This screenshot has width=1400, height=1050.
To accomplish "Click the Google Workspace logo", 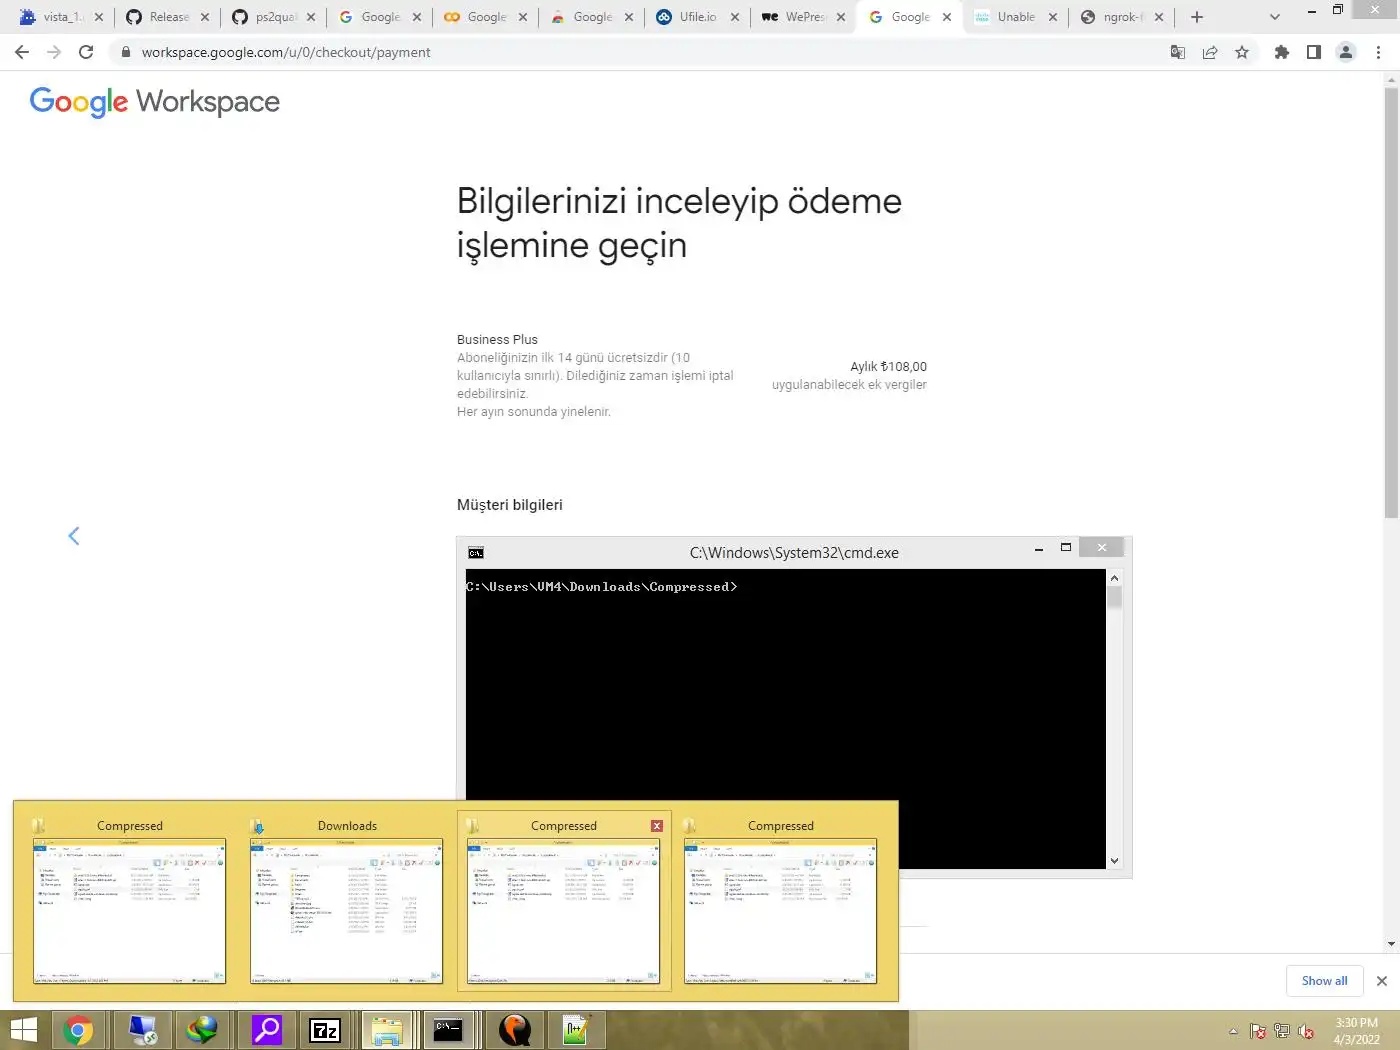I will point(155,102).
